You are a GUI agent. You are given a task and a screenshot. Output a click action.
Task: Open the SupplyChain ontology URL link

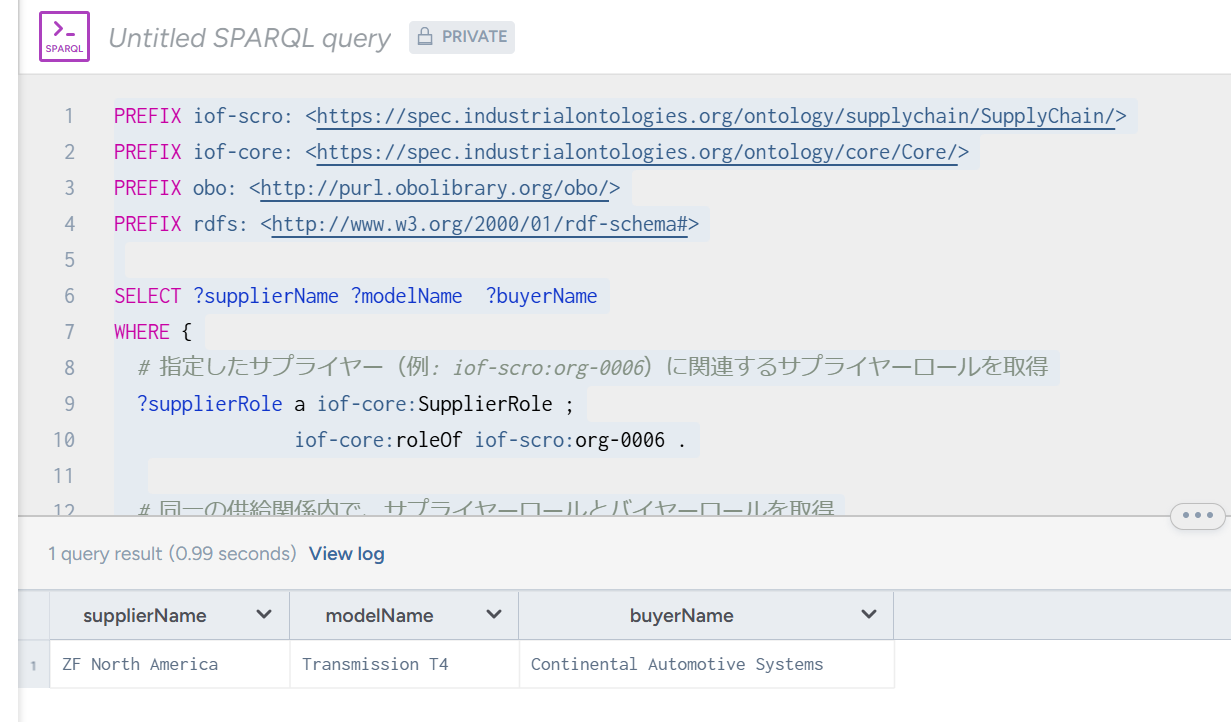click(716, 116)
